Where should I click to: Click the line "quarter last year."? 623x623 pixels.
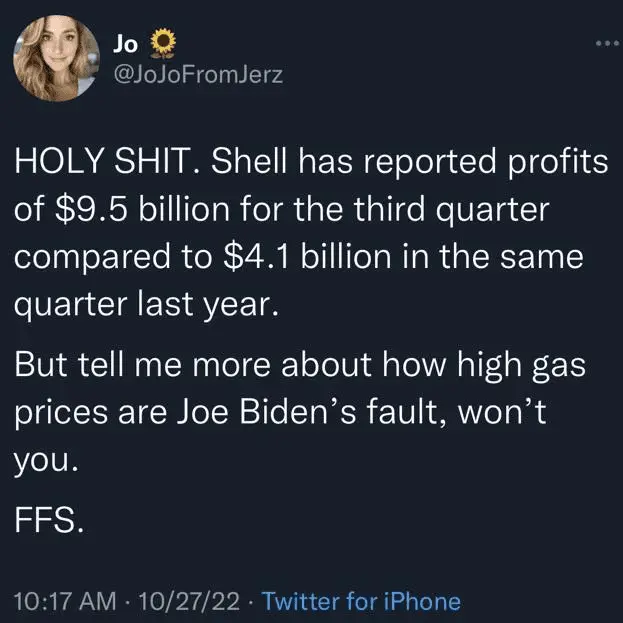point(143,304)
